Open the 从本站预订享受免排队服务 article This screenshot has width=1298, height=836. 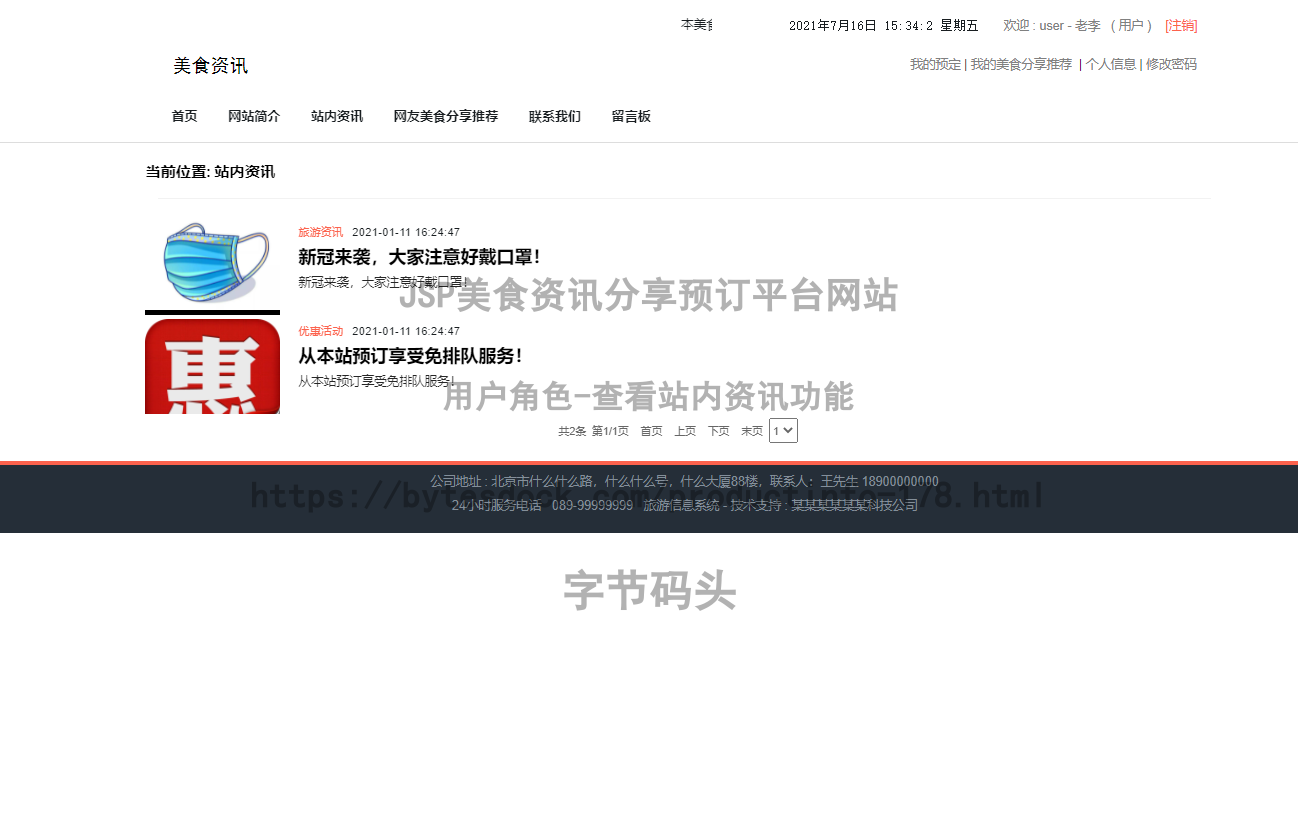click(x=410, y=355)
